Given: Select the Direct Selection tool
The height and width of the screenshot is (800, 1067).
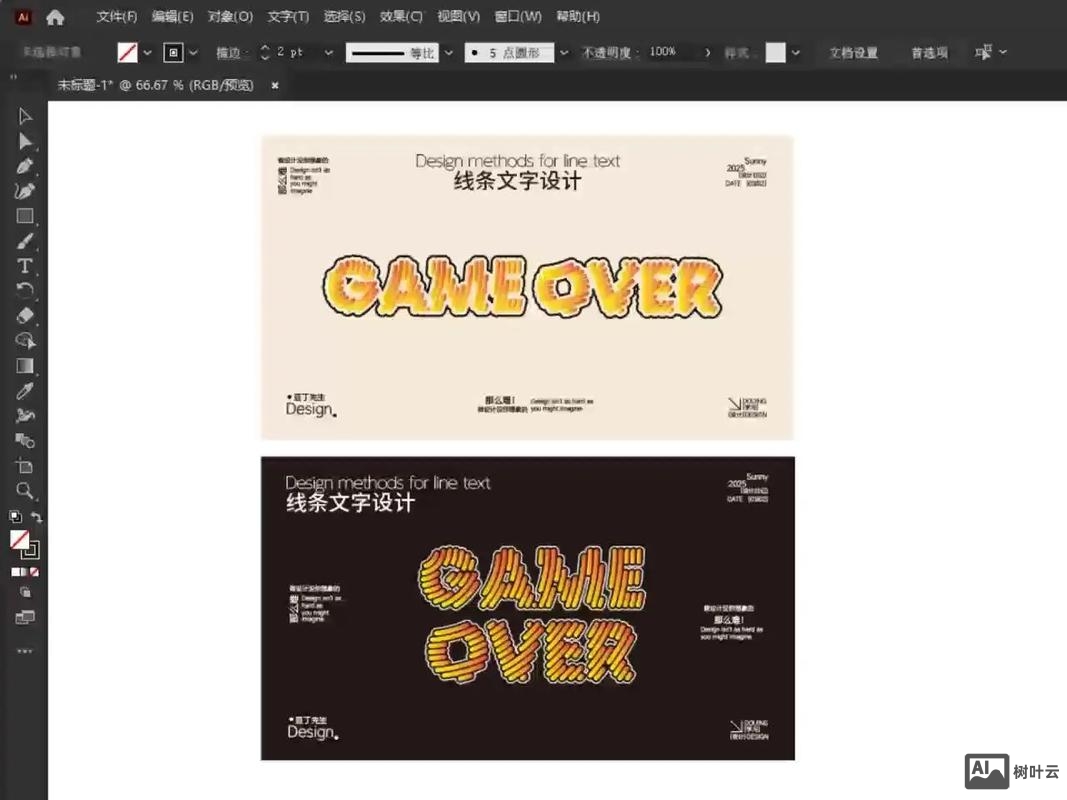Looking at the screenshot, I should [x=27, y=141].
